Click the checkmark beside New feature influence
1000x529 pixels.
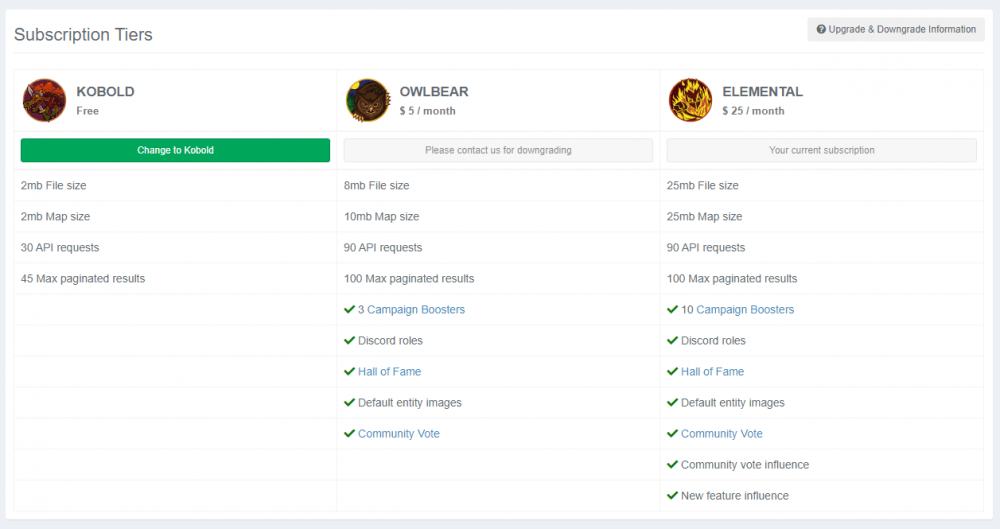[x=673, y=496]
